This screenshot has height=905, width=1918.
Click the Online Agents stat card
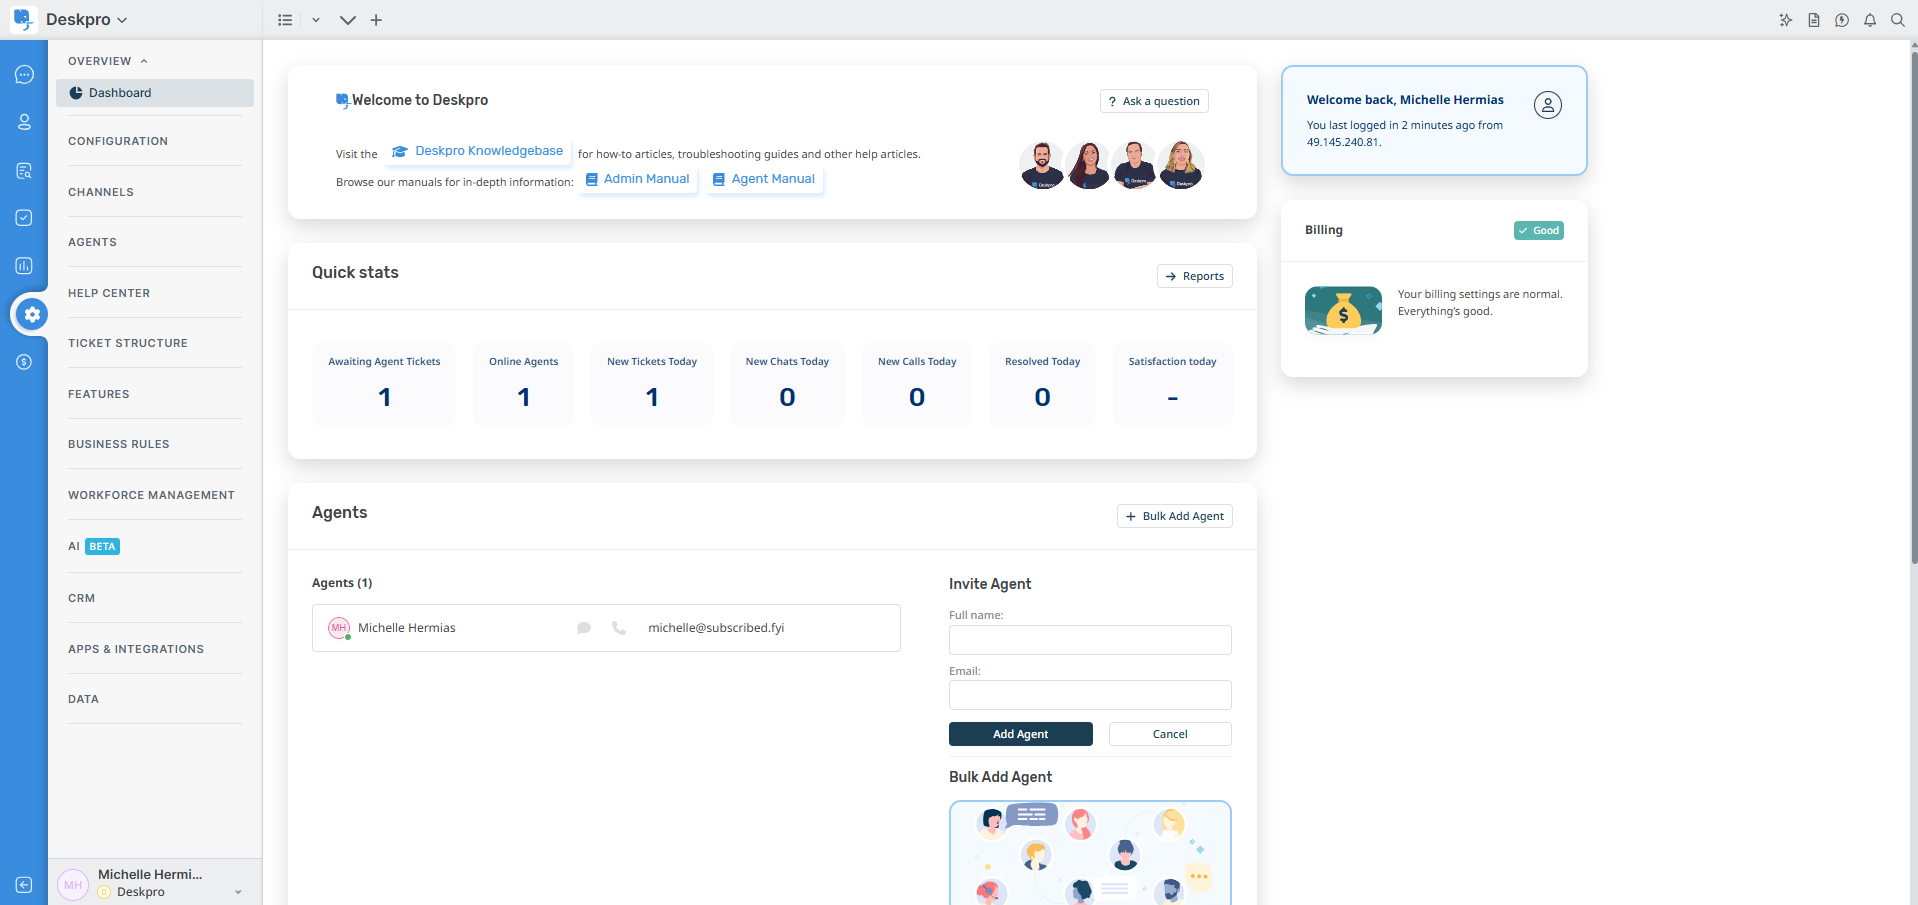524,384
